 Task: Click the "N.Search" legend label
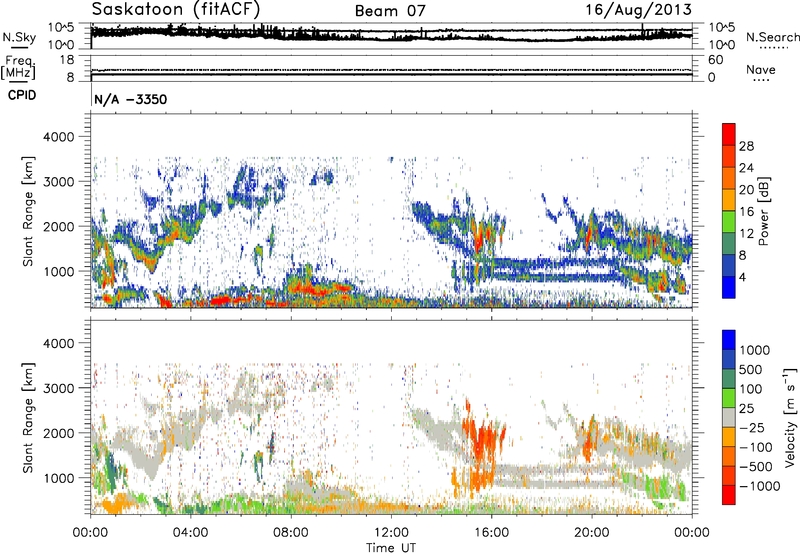click(x=772, y=37)
